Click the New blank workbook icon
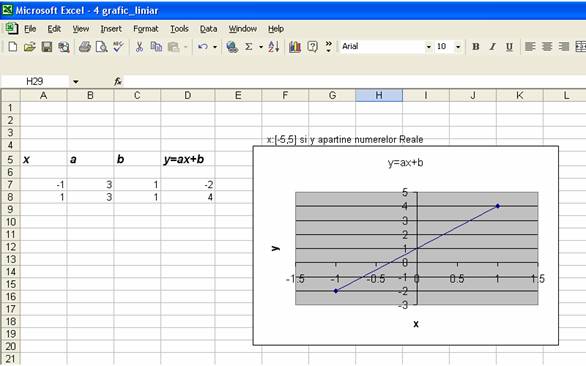 (12, 47)
